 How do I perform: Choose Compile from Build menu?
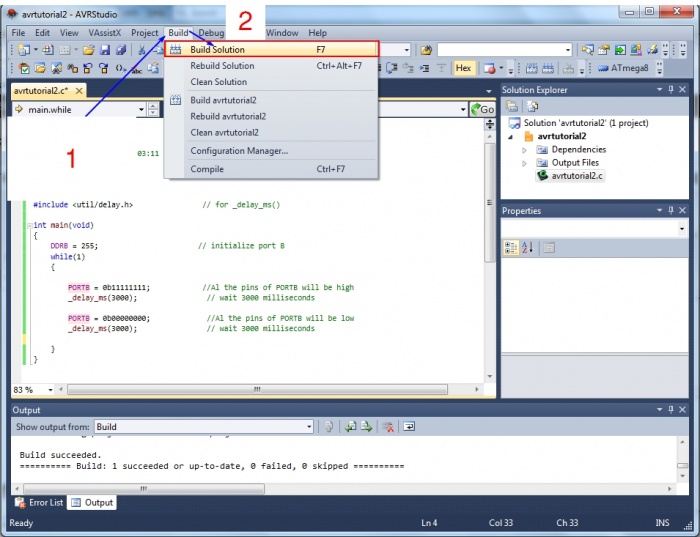tap(272, 169)
